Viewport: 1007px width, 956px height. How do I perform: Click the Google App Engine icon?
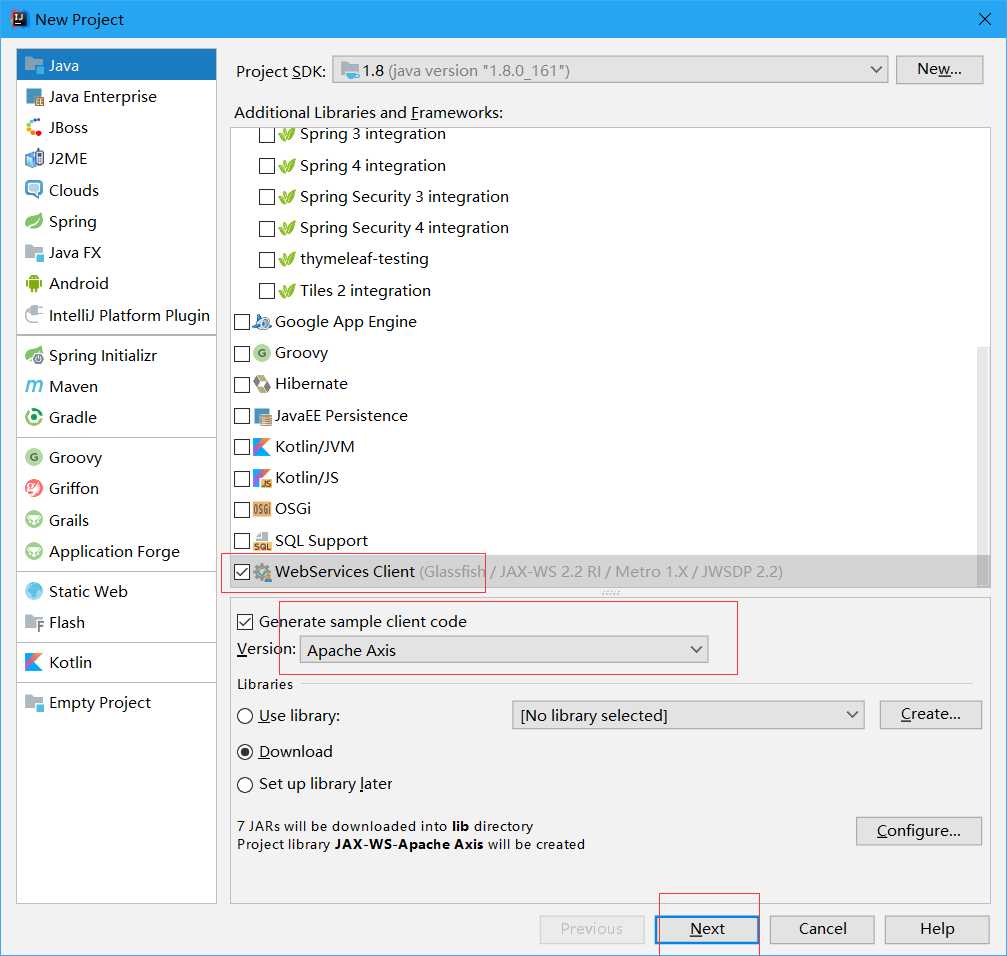tap(262, 322)
